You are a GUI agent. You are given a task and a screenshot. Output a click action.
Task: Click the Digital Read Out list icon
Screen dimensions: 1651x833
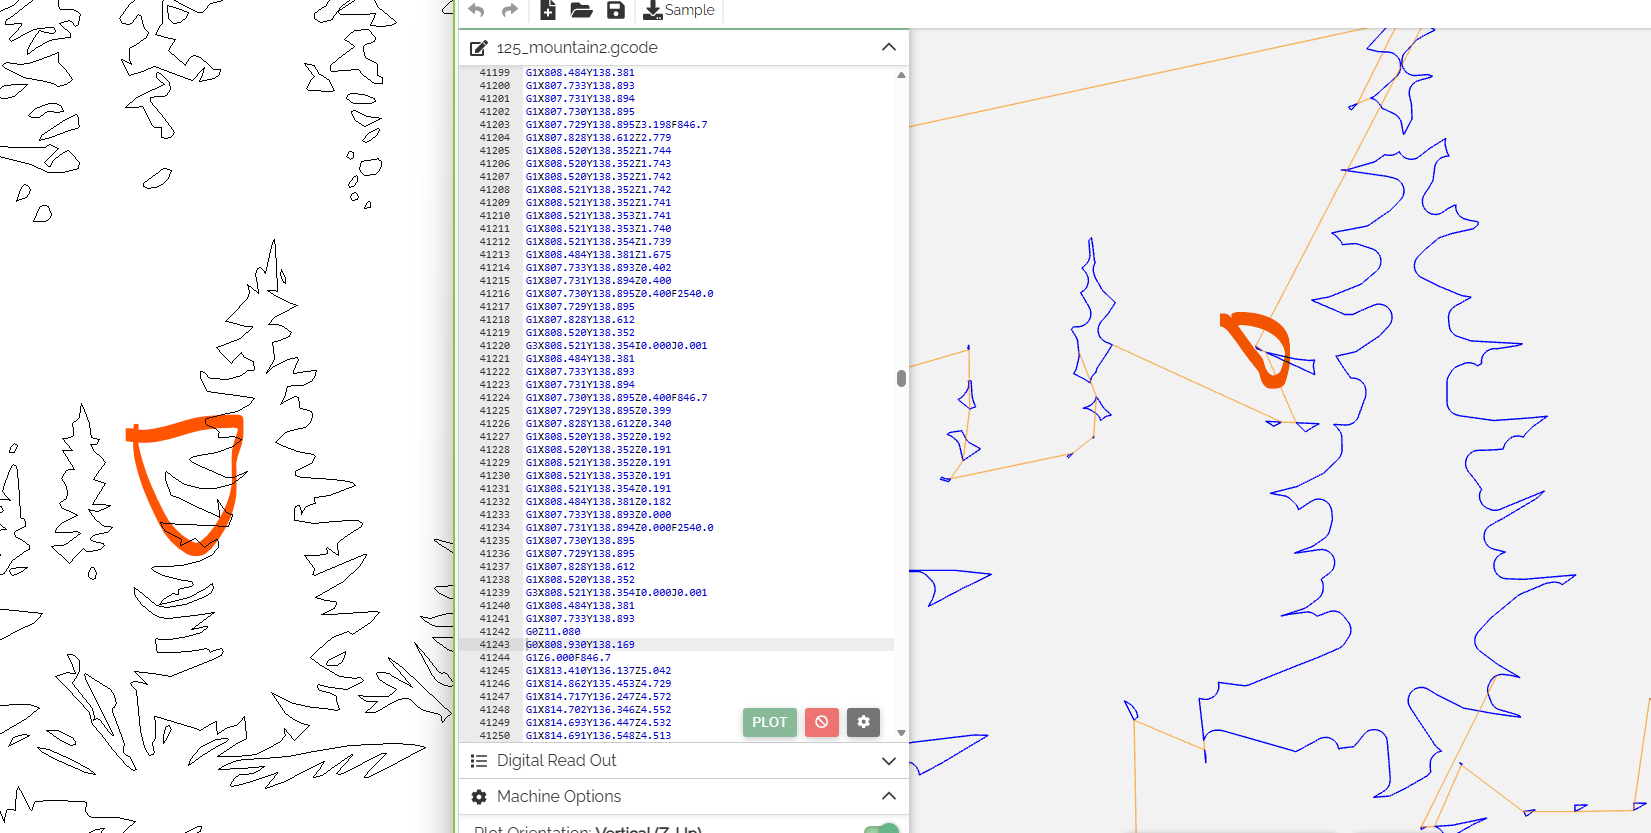[x=479, y=761]
